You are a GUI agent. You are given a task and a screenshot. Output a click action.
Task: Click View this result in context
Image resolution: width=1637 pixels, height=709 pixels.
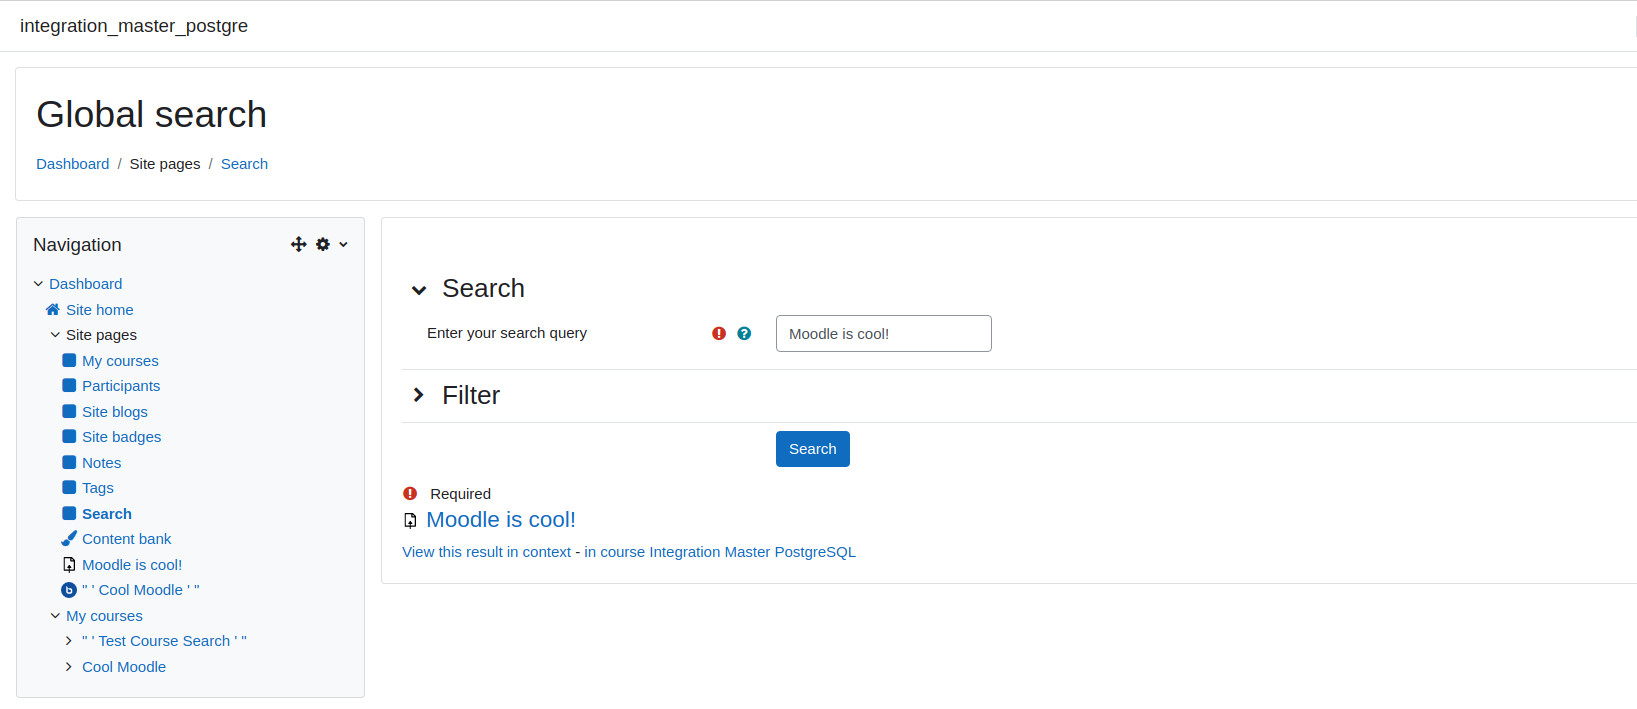tap(487, 552)
